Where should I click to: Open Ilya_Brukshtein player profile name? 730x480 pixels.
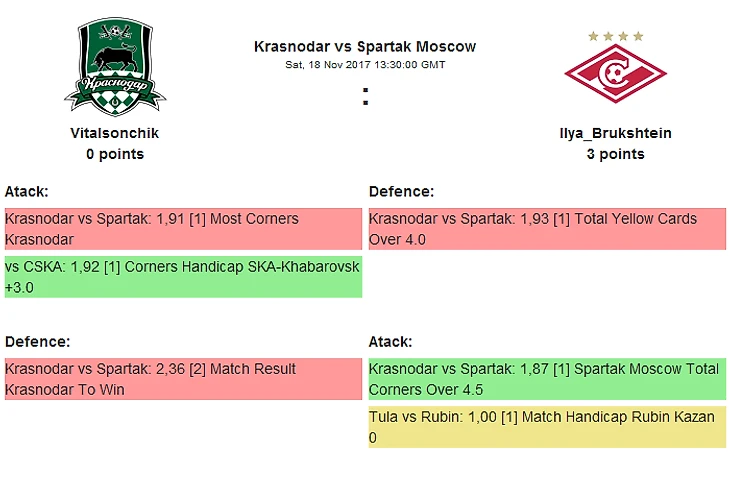click(615, 133)
